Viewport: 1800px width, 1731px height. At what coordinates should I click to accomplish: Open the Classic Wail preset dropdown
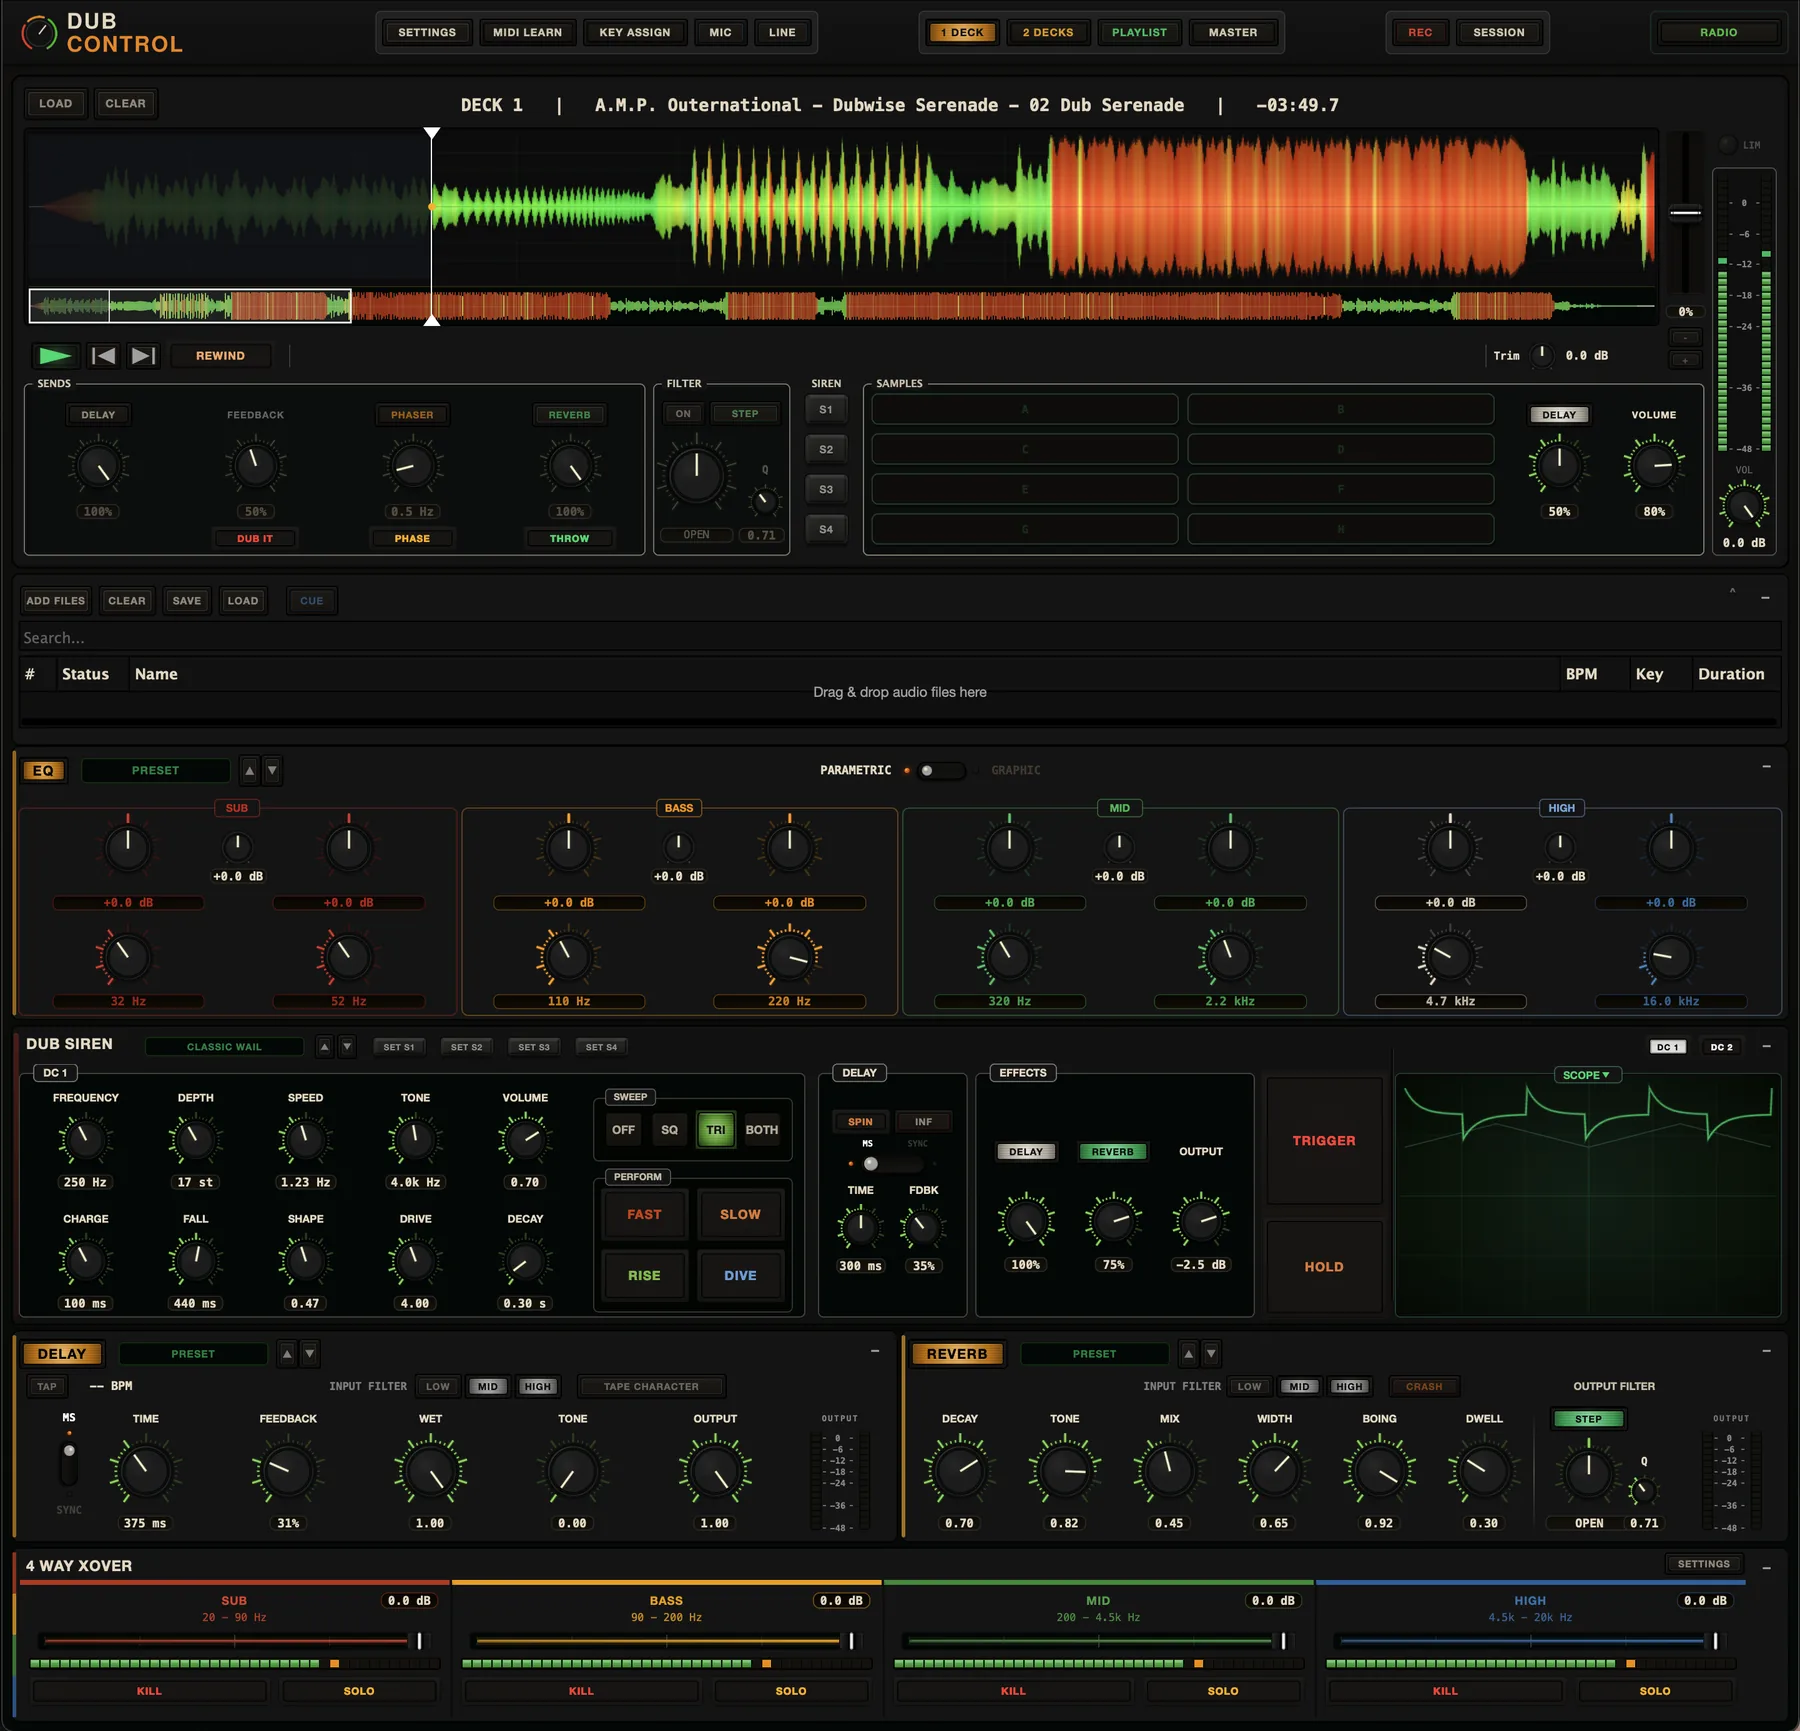click(x=224, y=1047)
